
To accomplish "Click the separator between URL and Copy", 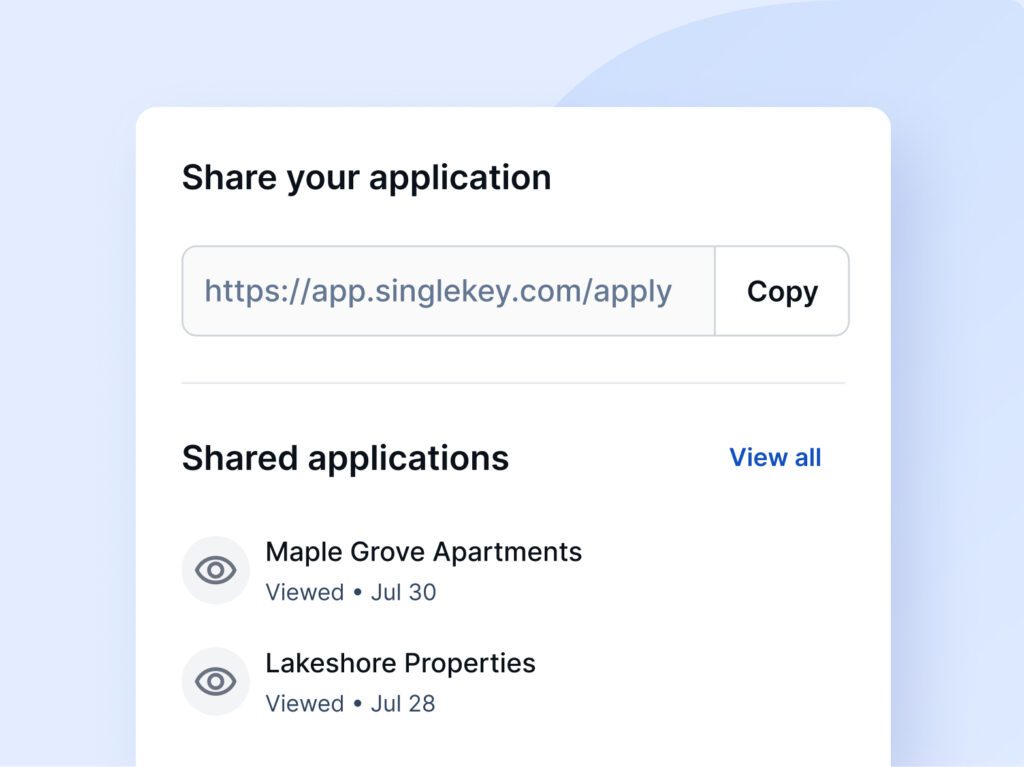I will [x=715, y=291].
